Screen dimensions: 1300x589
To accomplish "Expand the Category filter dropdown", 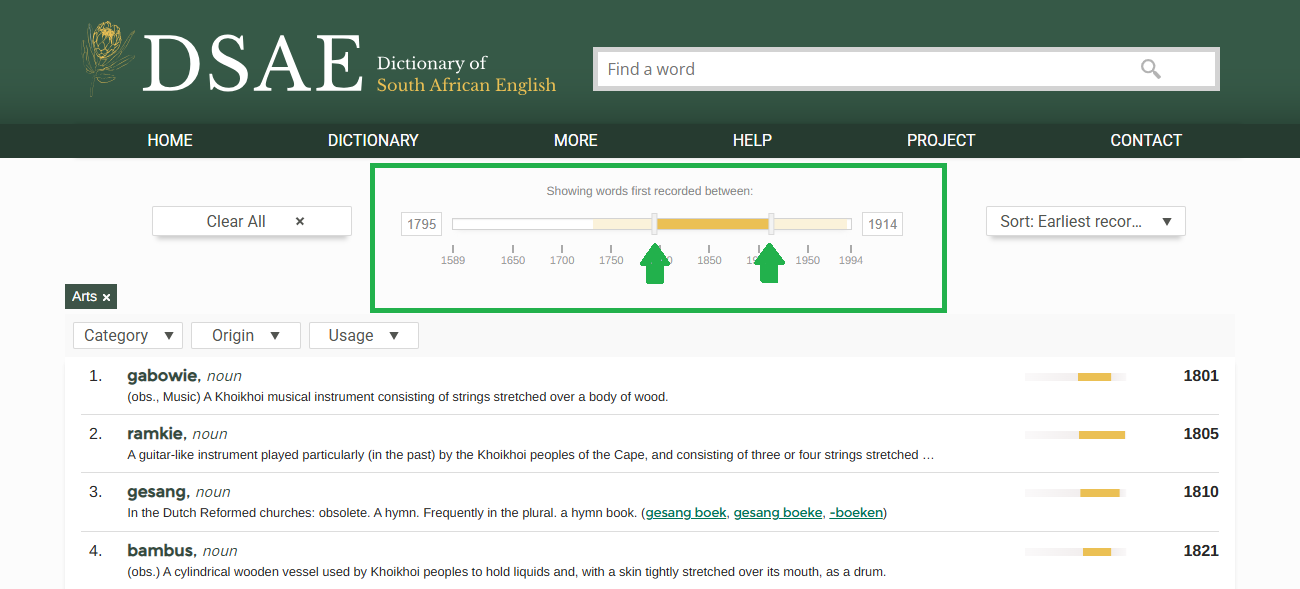I will point(128,335).
